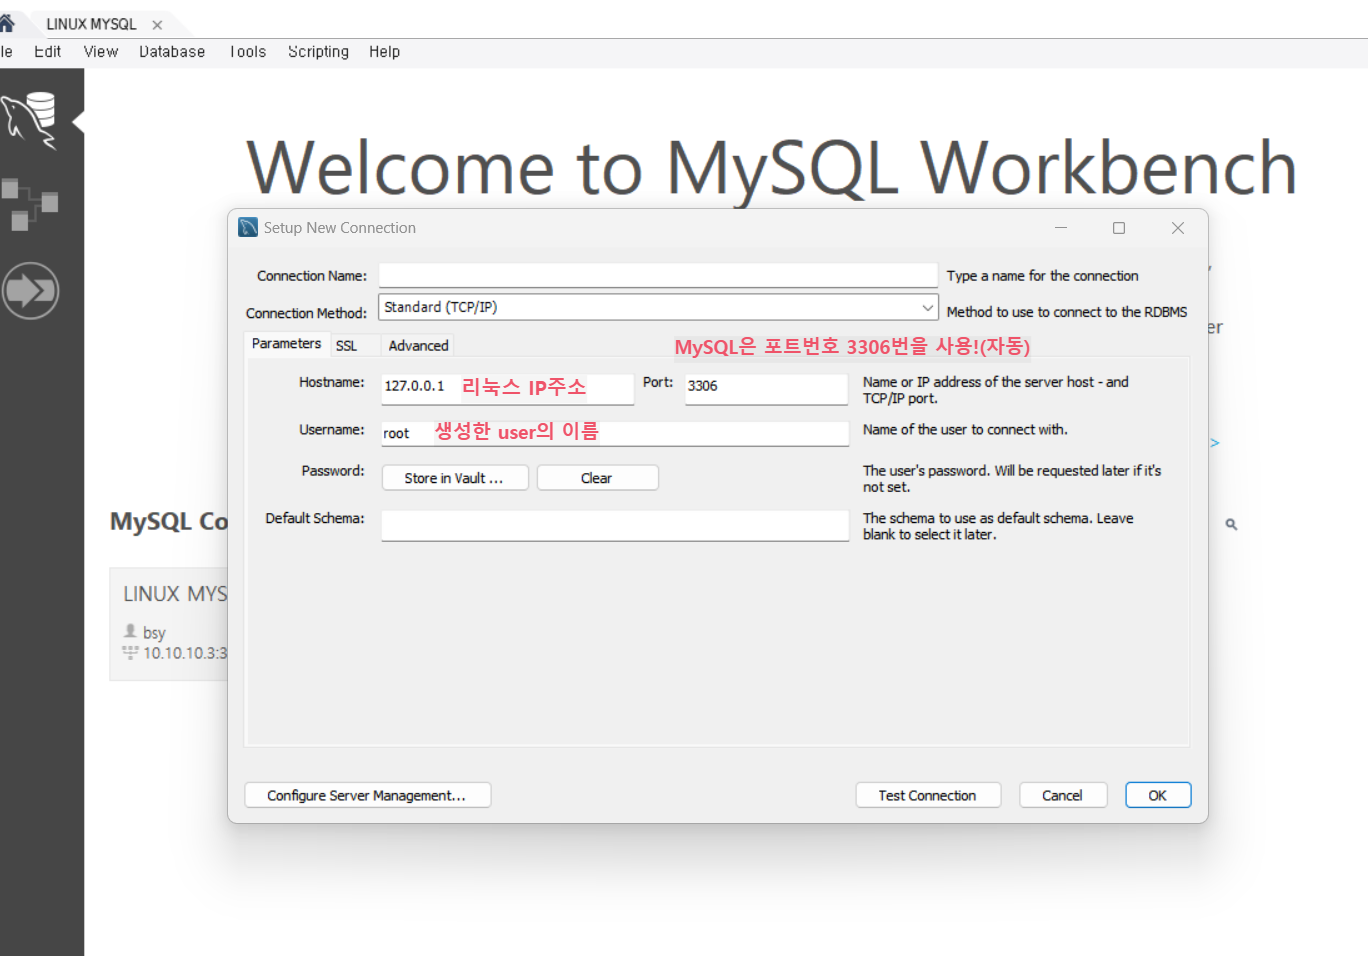
Task: Click the Clear password button
Action: tap(597, 478)
